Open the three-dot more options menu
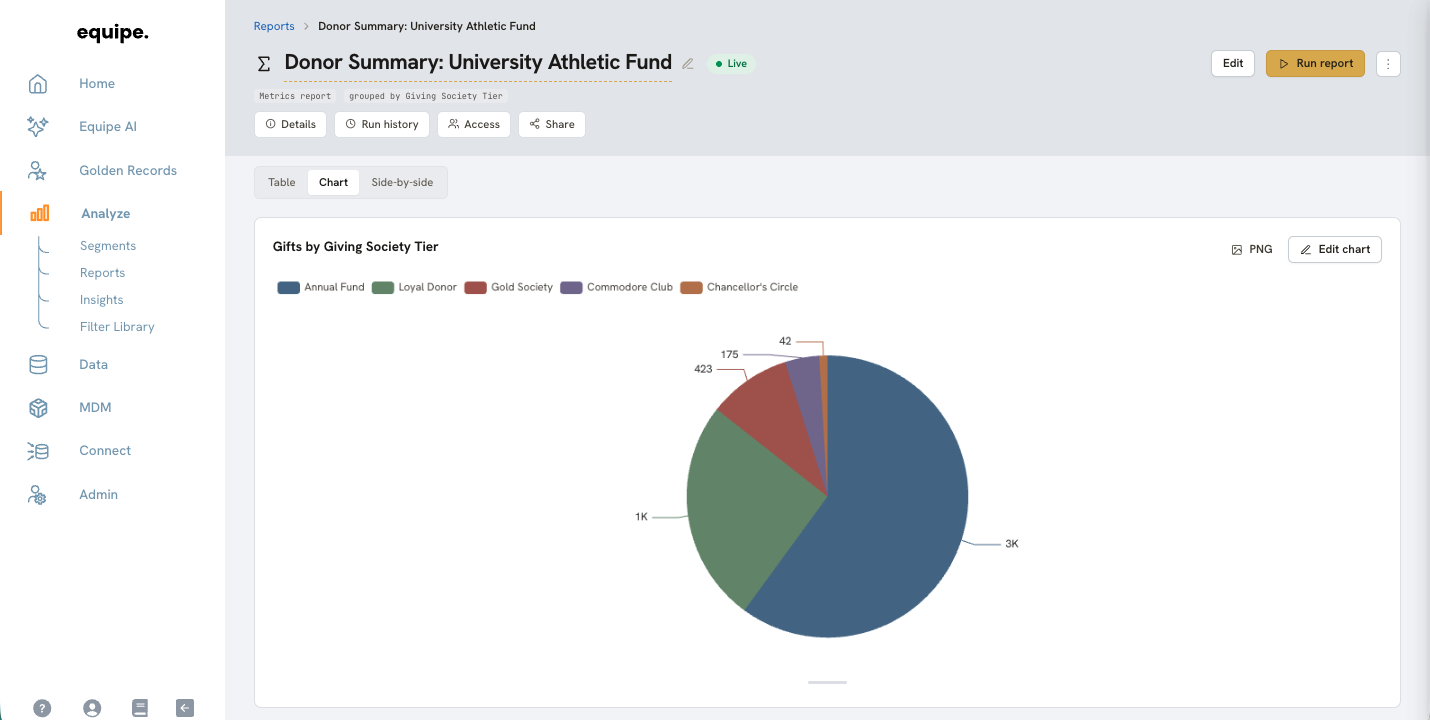 tap(1388, 63)
